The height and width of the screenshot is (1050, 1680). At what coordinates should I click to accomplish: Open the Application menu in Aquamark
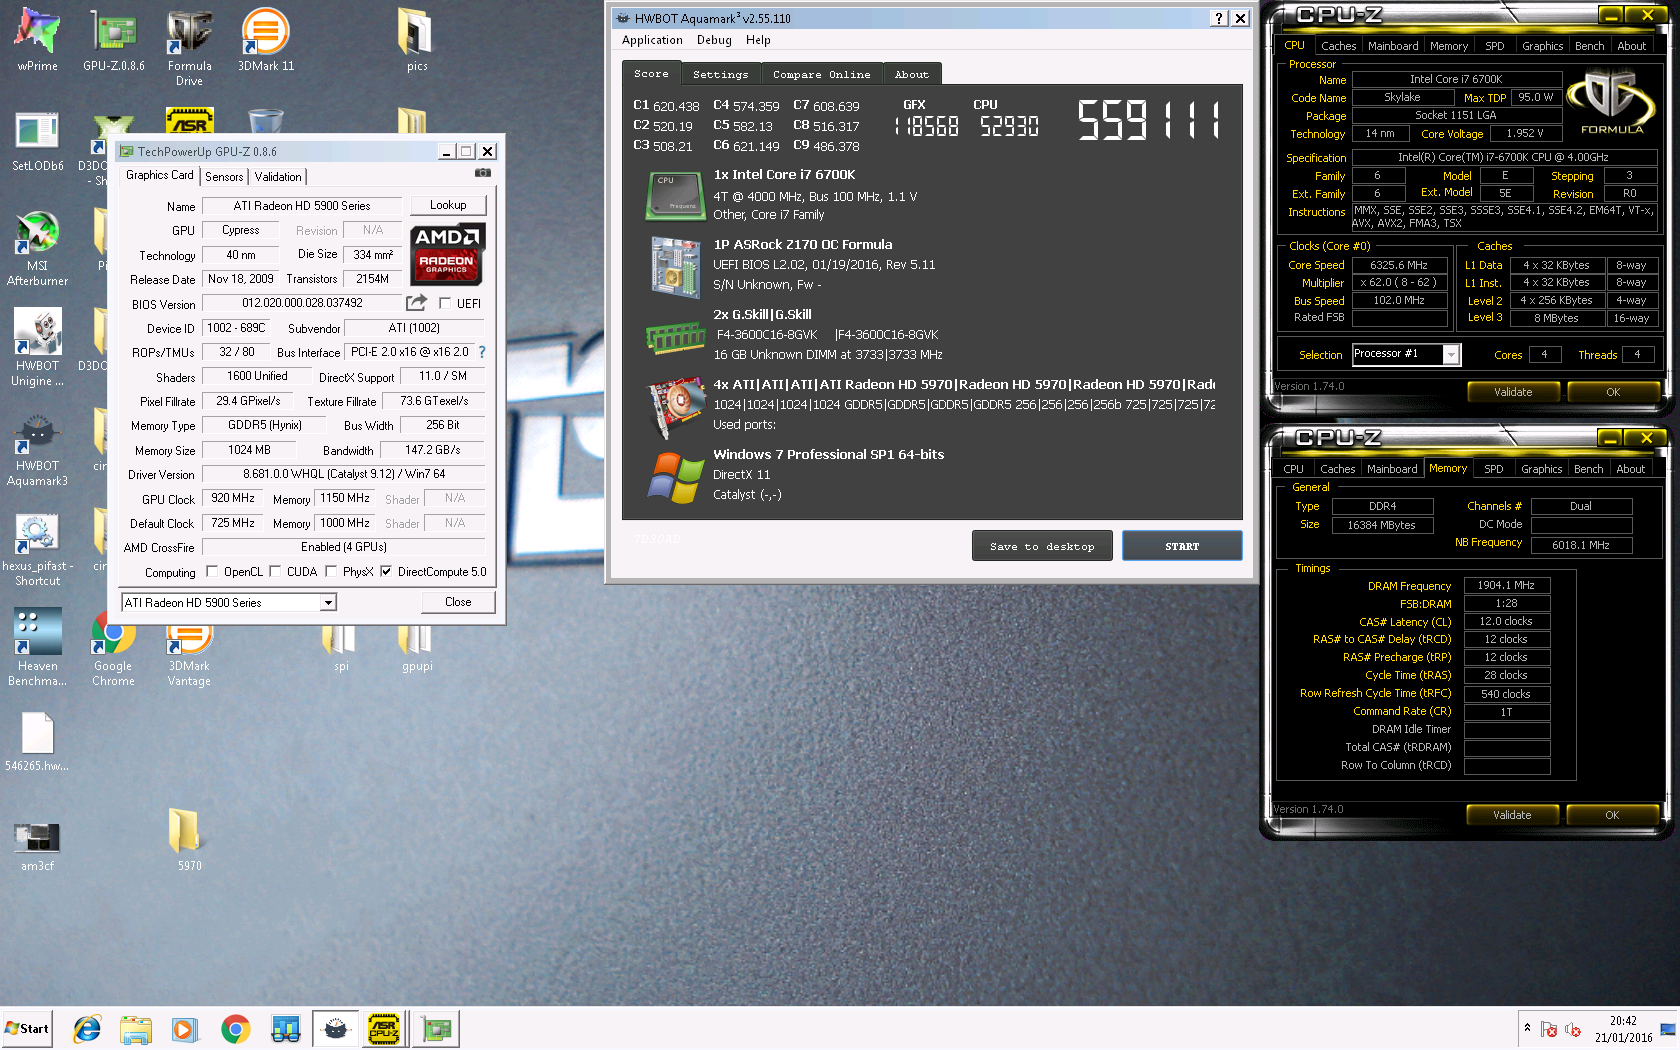[x=652, y=40]
